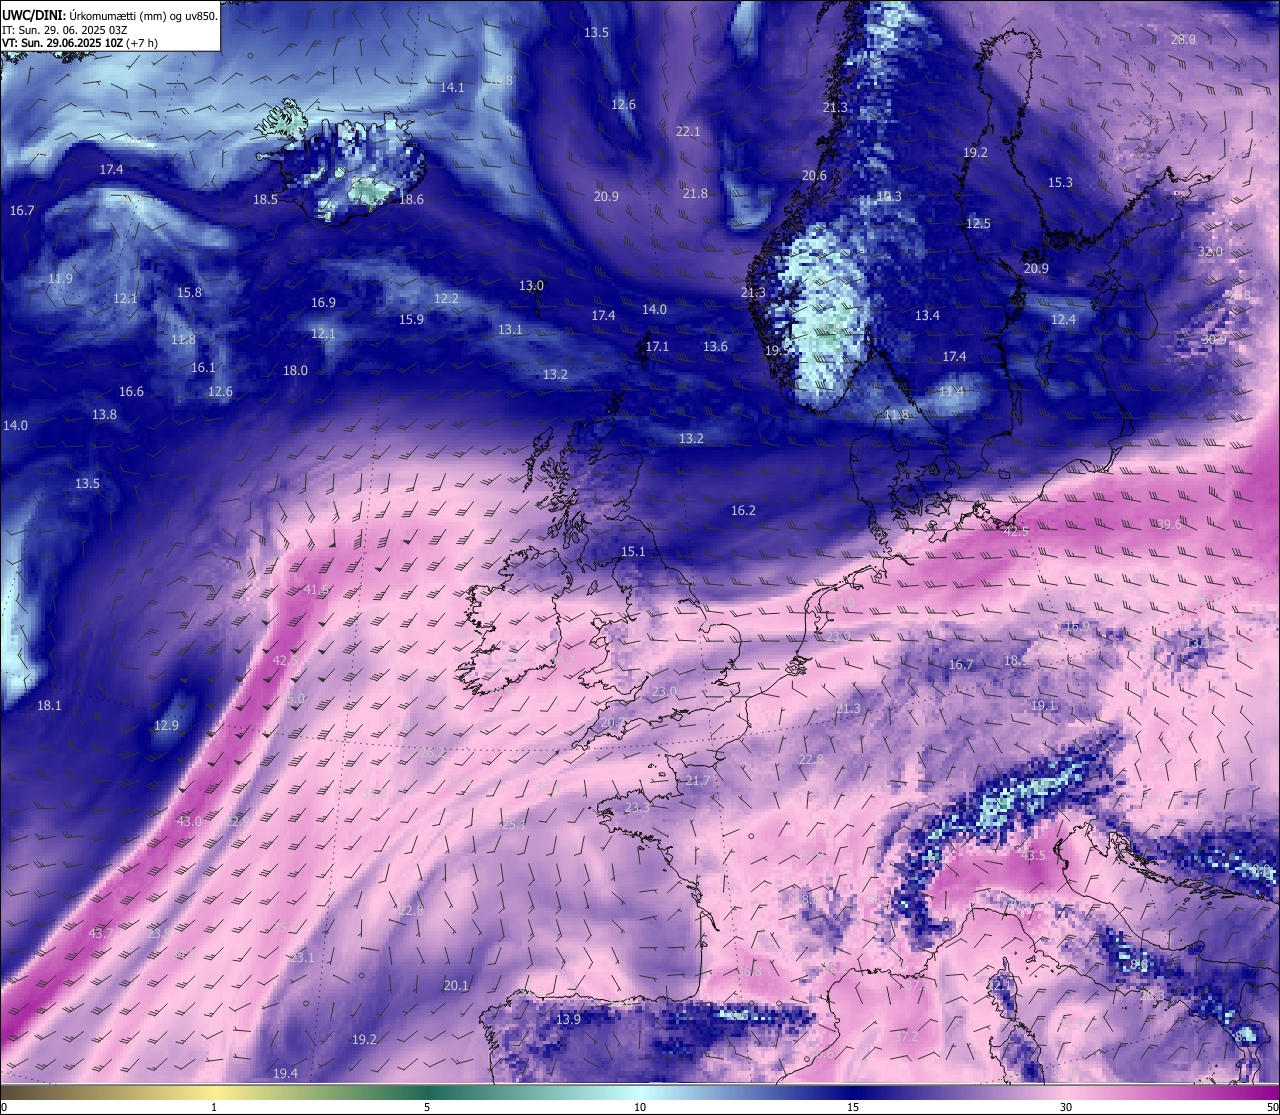This screenshot has width=1280, height=1115.
Task: Click the 13.0 value on the map
Action: 531,285
